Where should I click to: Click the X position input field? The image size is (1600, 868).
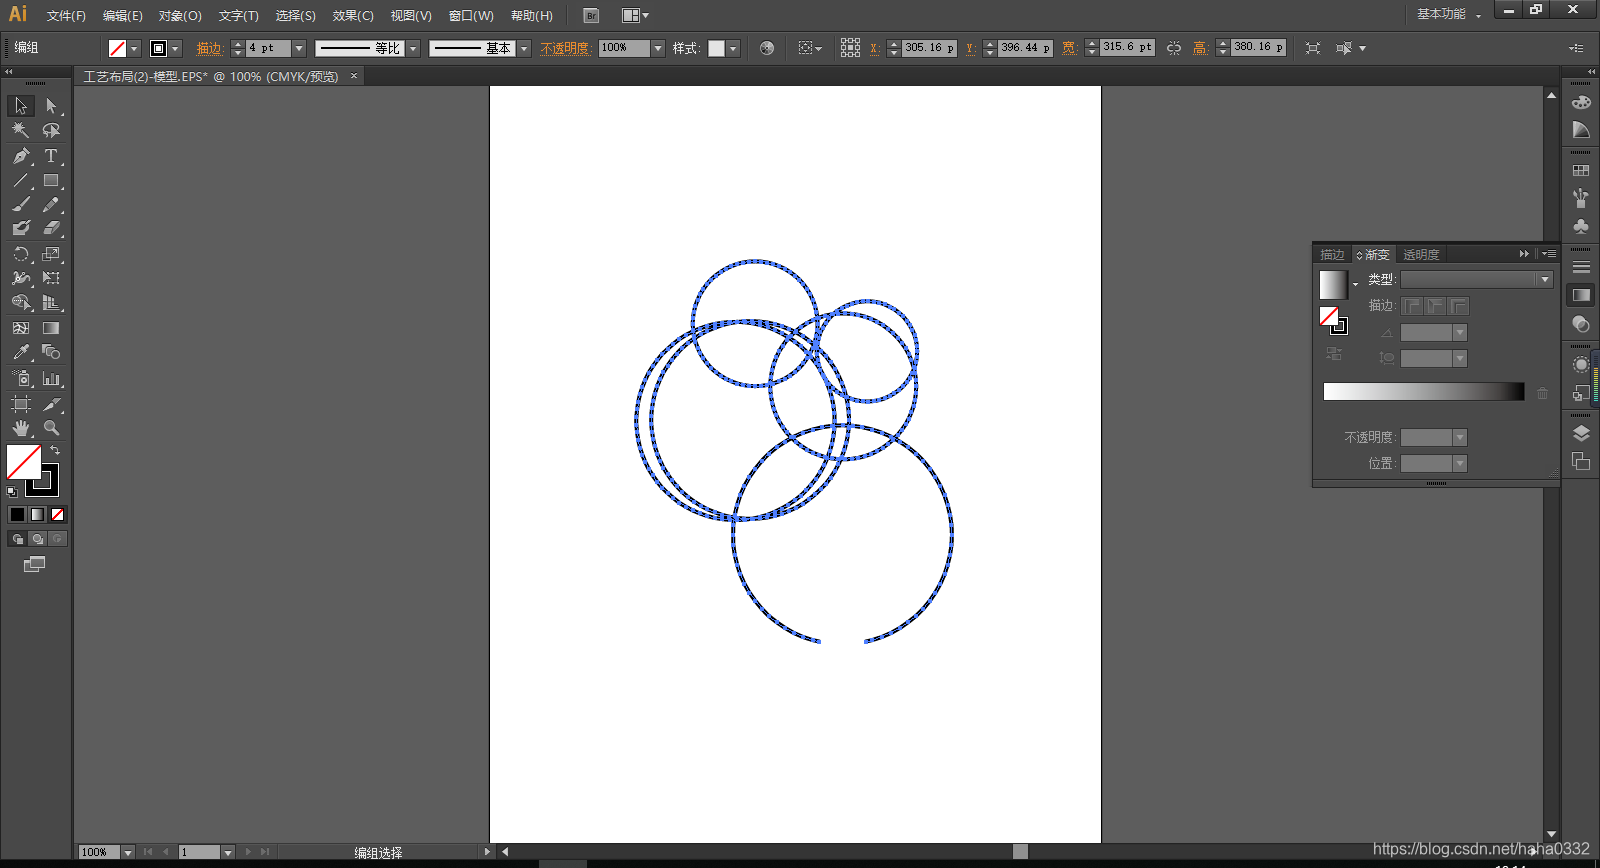[929, 48]
